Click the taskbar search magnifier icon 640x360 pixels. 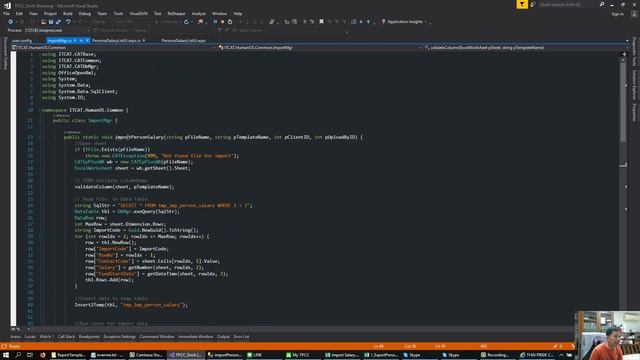18,355
